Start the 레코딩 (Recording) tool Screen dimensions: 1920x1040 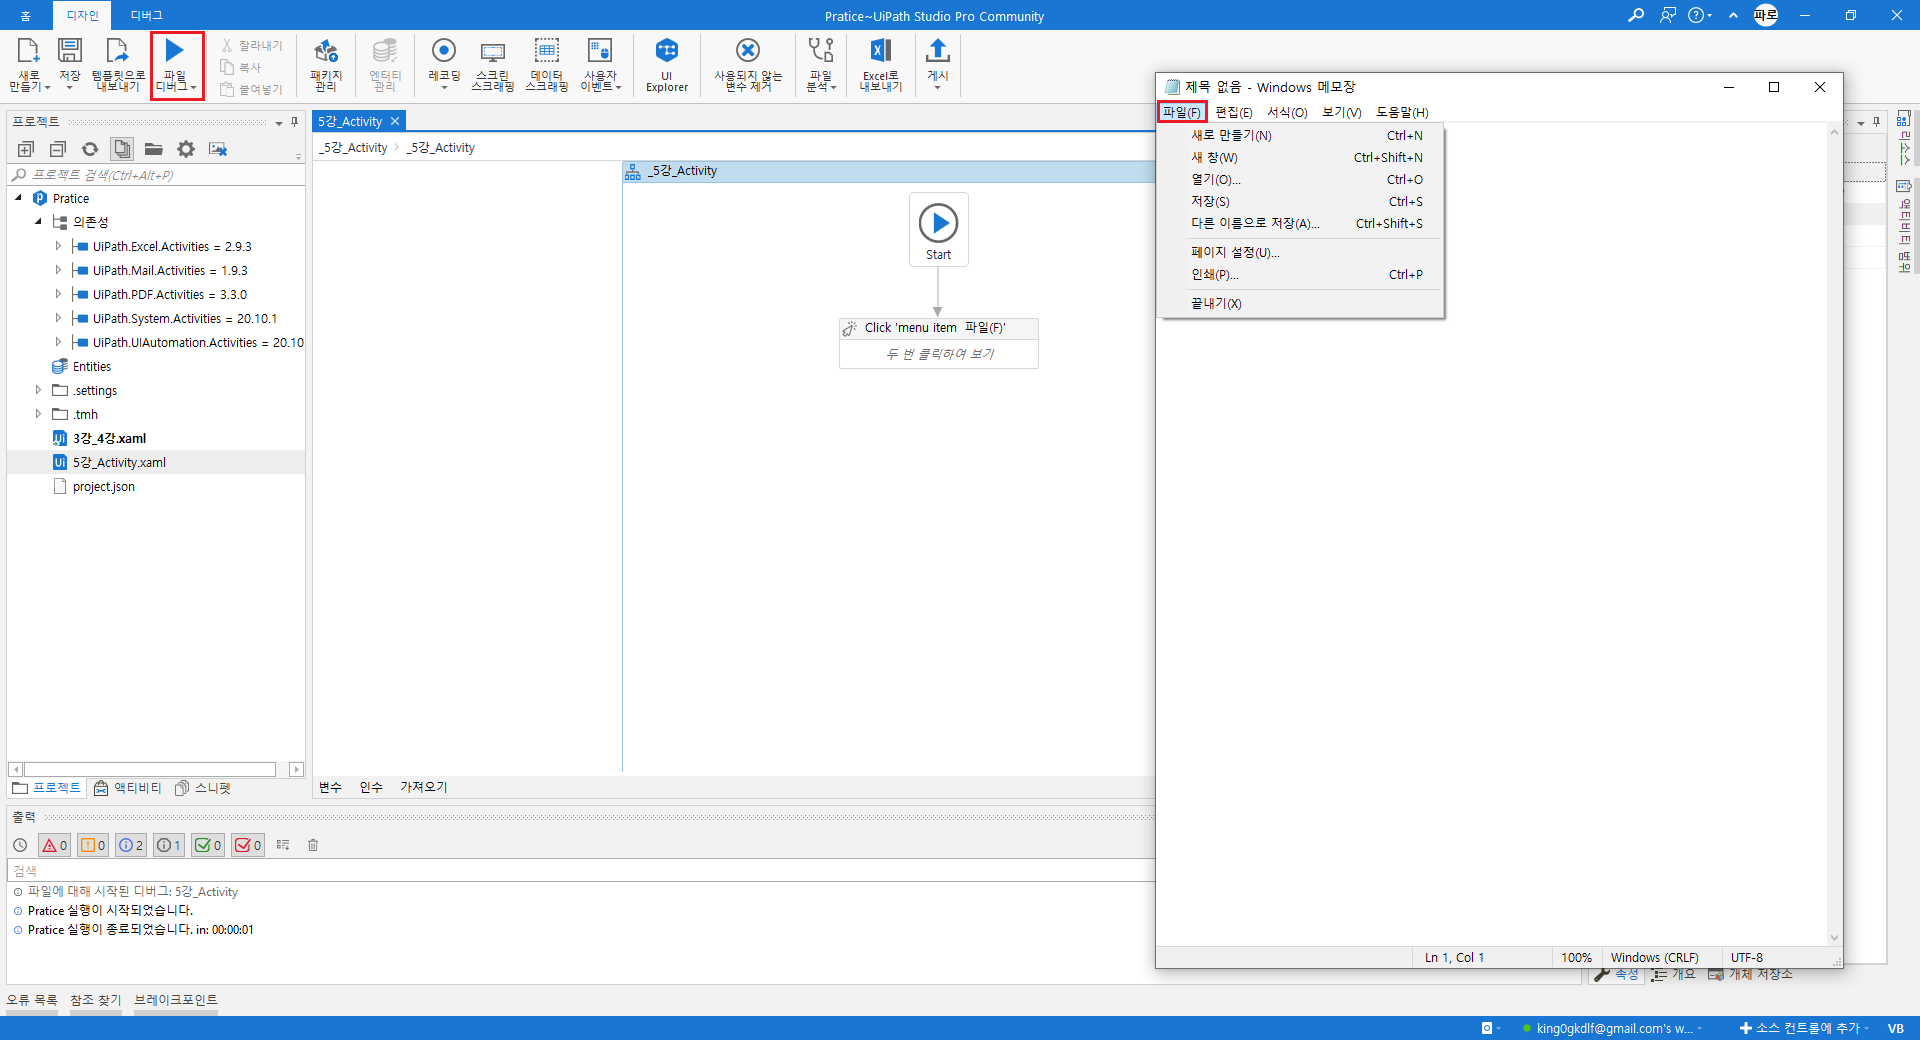pos(444,50)
